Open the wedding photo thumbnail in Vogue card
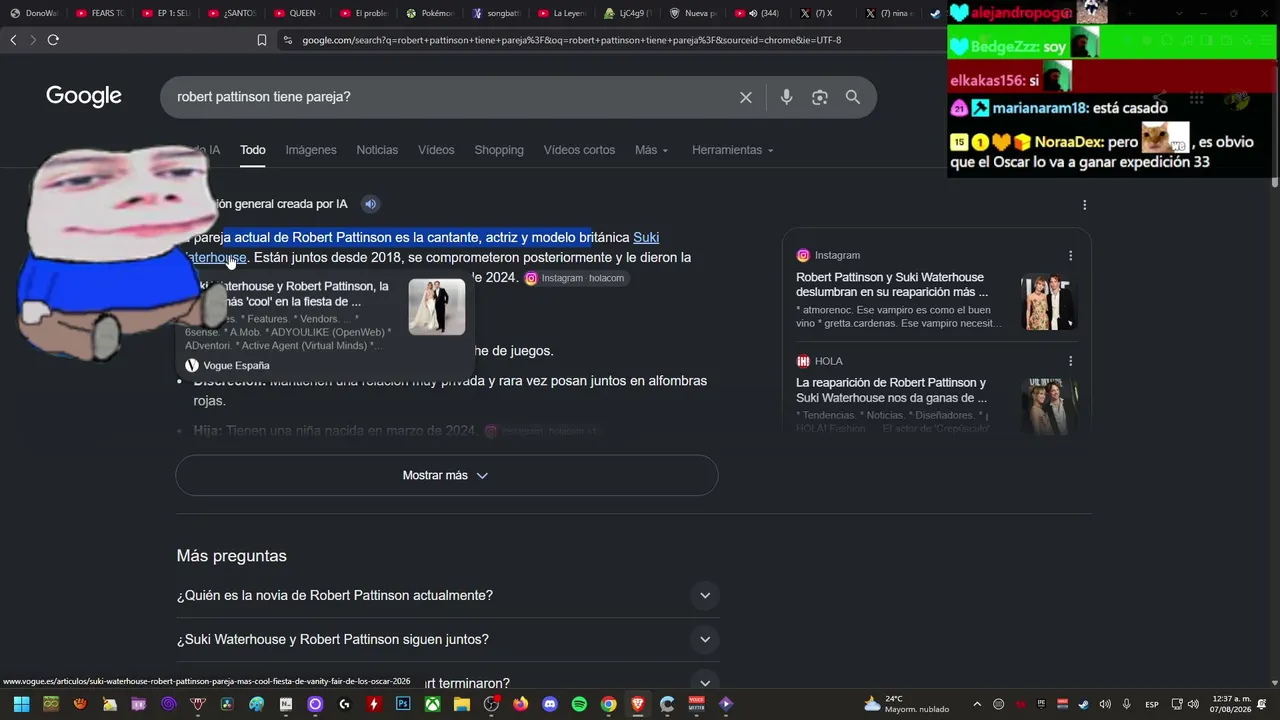This screenshot has height=720, width=1280. pyautogui.click(x=437, y=307)
